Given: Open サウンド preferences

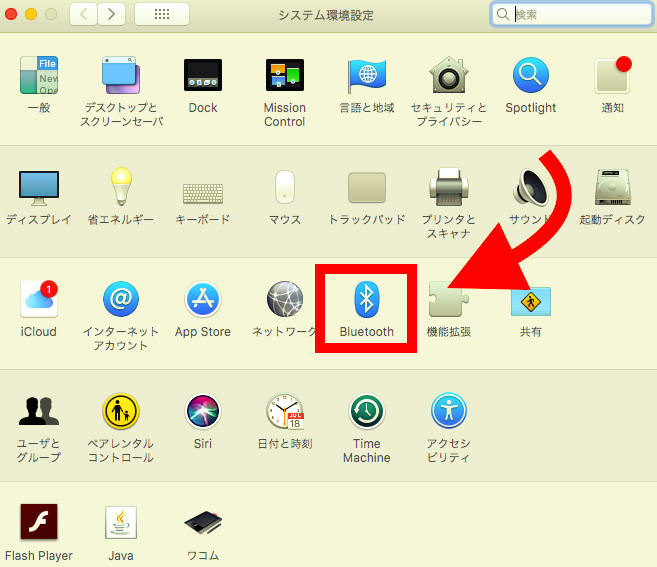Looking at the screenshot, I should tap(531, 187).
